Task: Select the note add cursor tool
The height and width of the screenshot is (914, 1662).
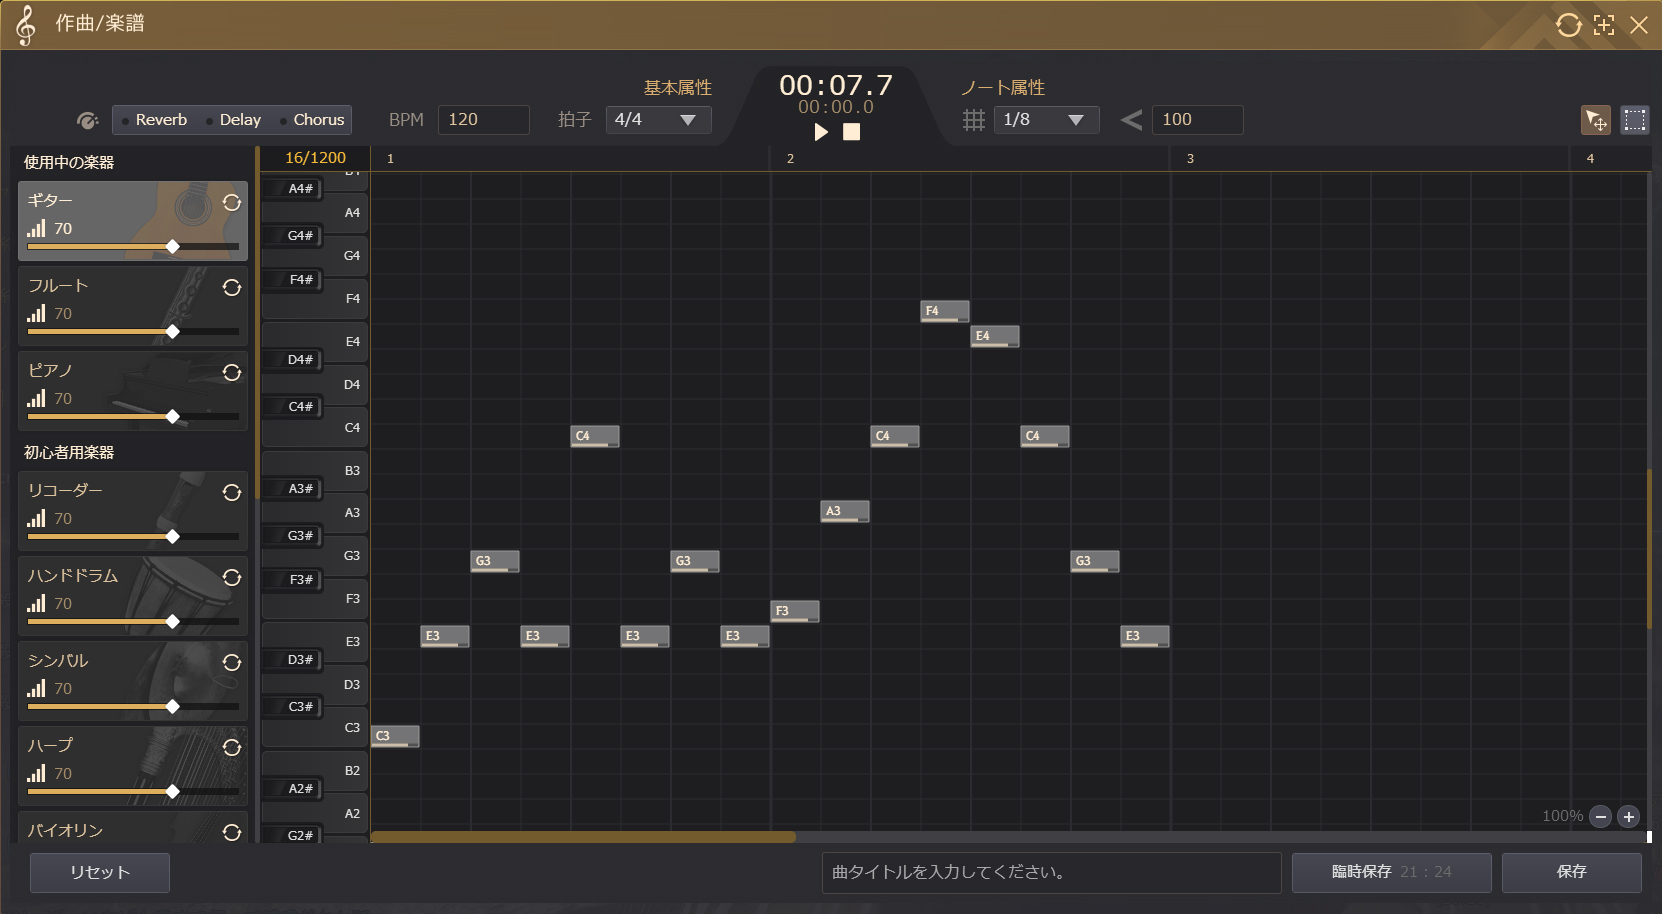Action: [1596, 120]
